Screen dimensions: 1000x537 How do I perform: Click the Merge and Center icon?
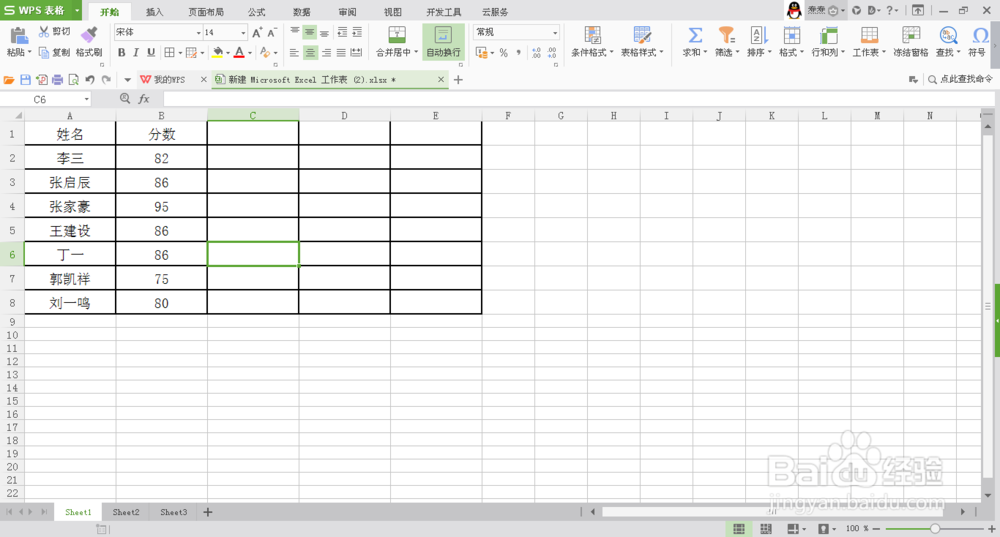(397, 35)
